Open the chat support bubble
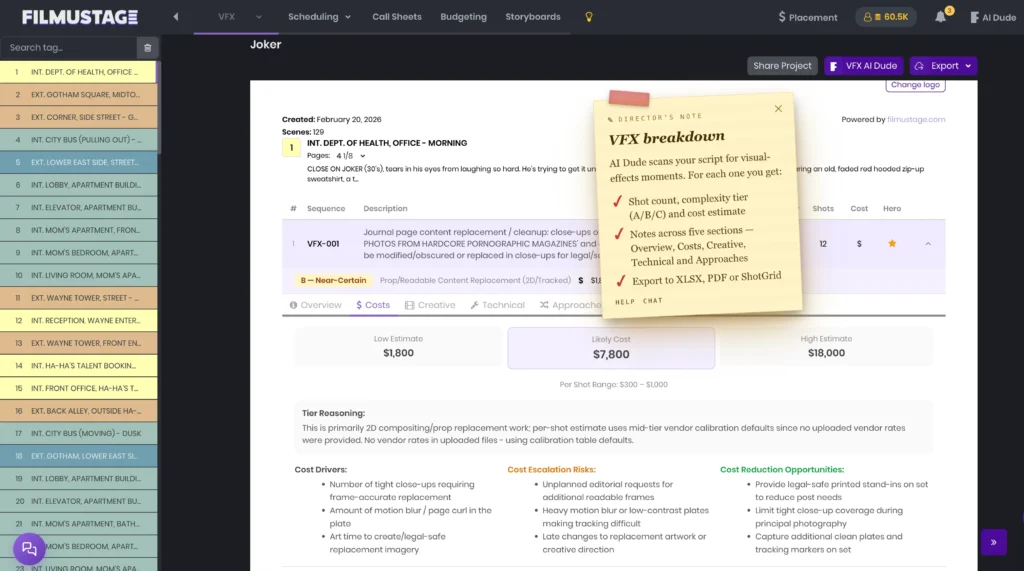 coord(29,549)
